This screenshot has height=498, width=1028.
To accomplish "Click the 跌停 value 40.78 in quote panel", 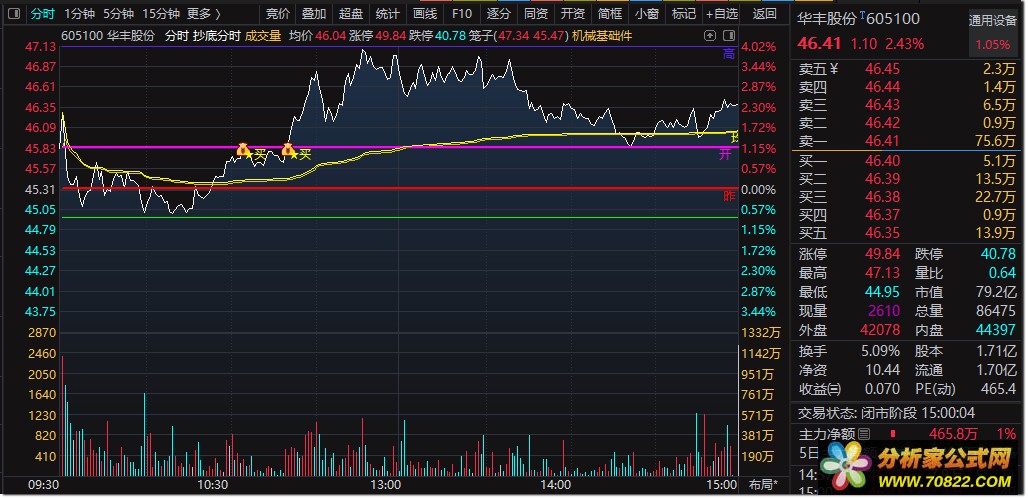I will click(999, 254).
